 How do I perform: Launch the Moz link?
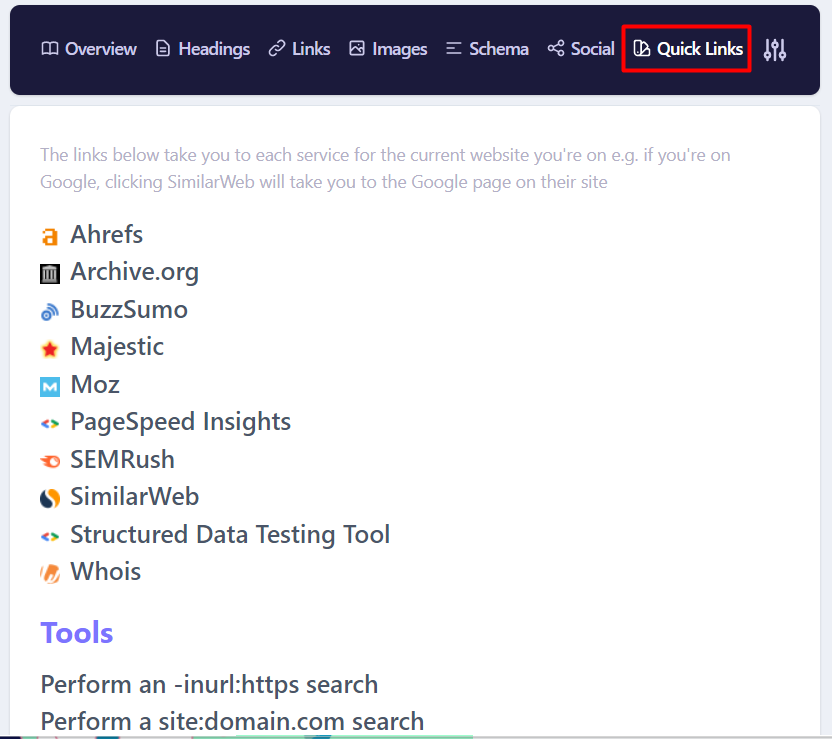pyautogui.click(x=96, y=385)
